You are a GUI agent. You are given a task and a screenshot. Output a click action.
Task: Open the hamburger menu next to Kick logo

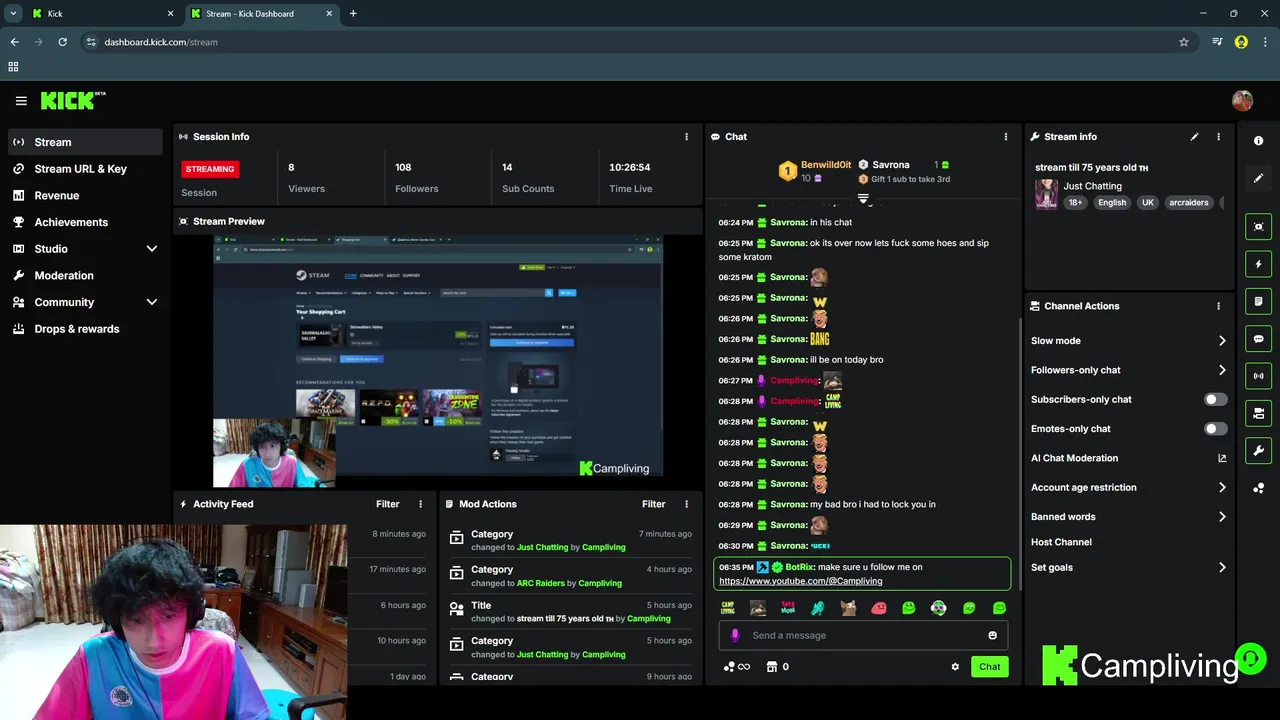coord(21,101)
